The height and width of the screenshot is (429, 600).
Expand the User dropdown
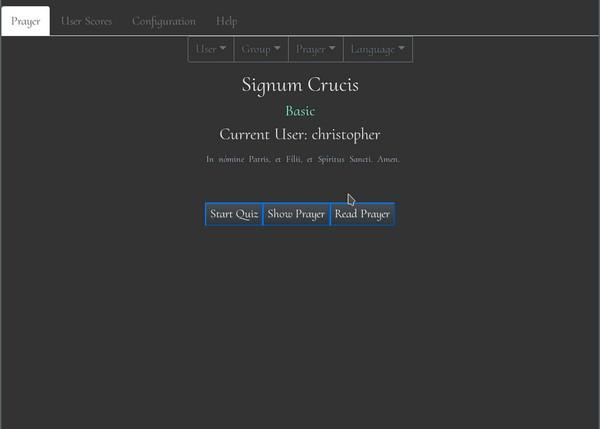pos(211,49)
